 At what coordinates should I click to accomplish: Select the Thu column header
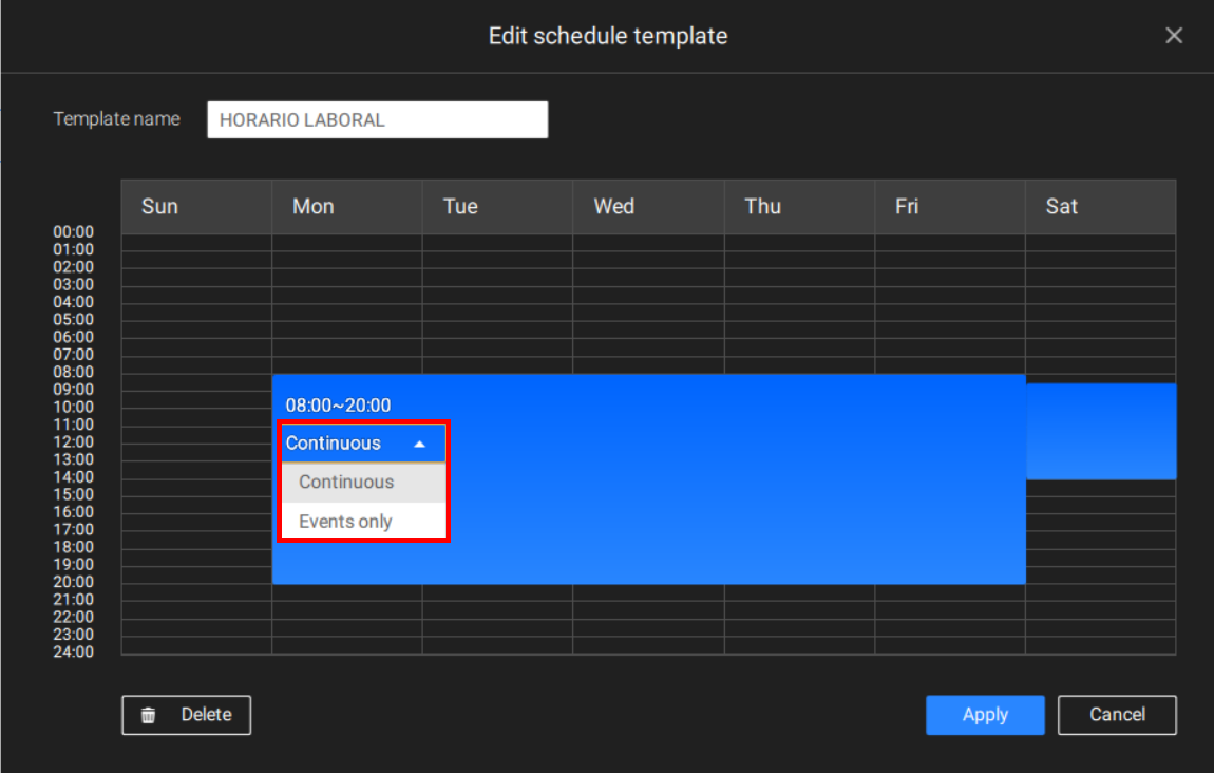(x=799, y=207)
